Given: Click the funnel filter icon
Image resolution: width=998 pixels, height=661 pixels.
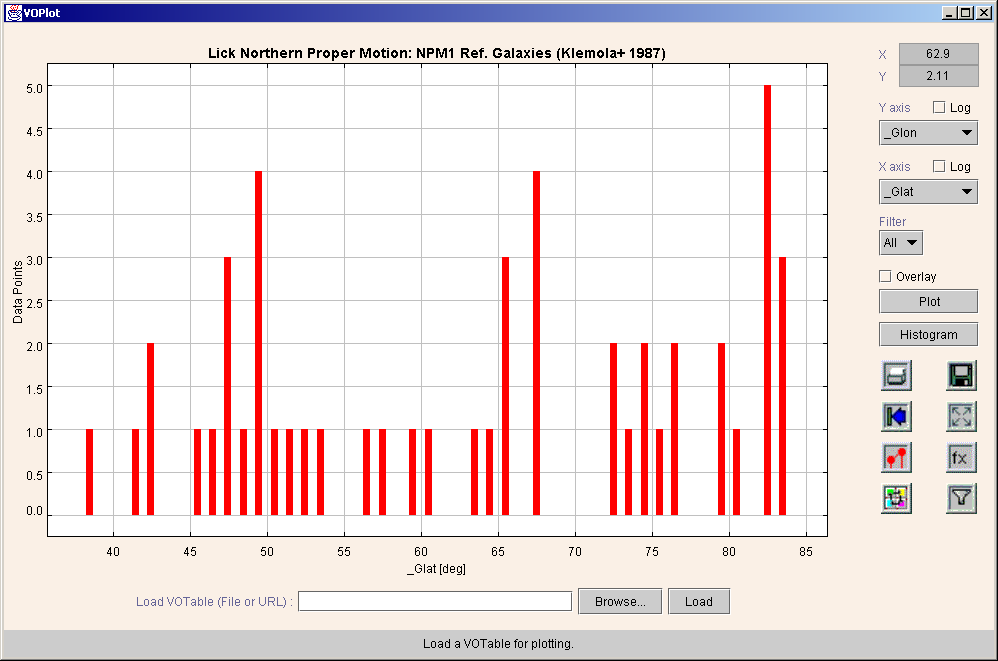Looking at the screenshot, I should 961,498.
